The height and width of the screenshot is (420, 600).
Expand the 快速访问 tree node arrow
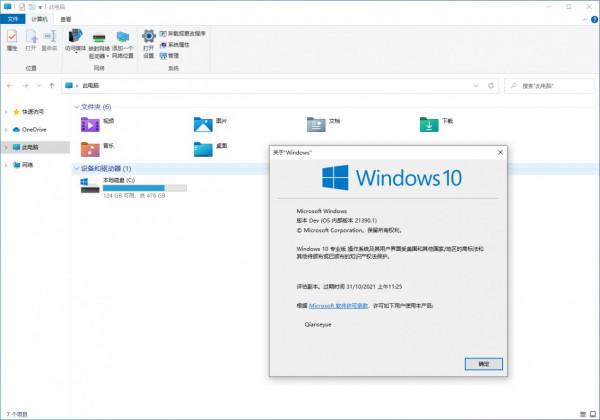point(6,112)
